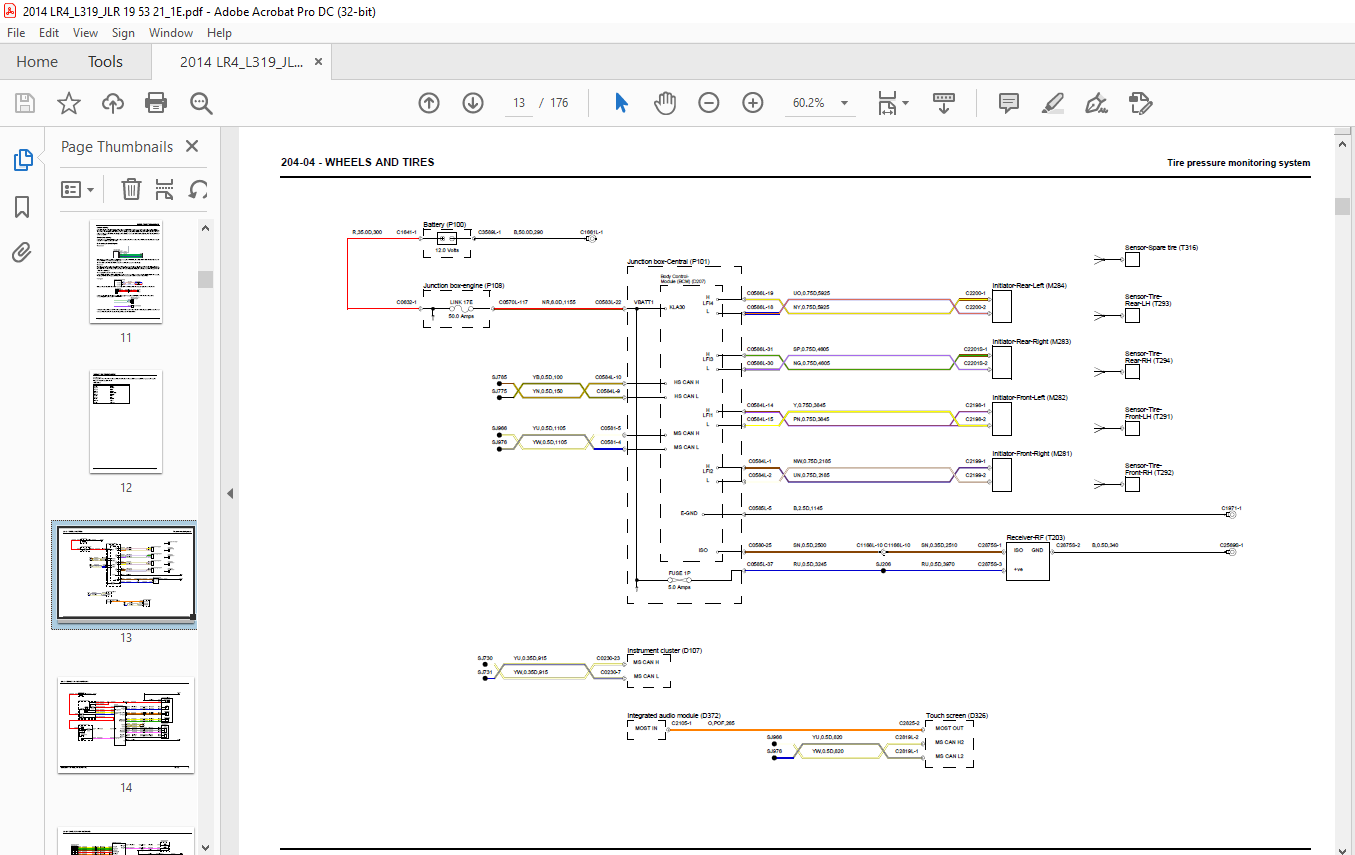This screenshot has height=855, width=1355.
Task: Open thumbnails panel options dropdown
Action: (78, 189)
